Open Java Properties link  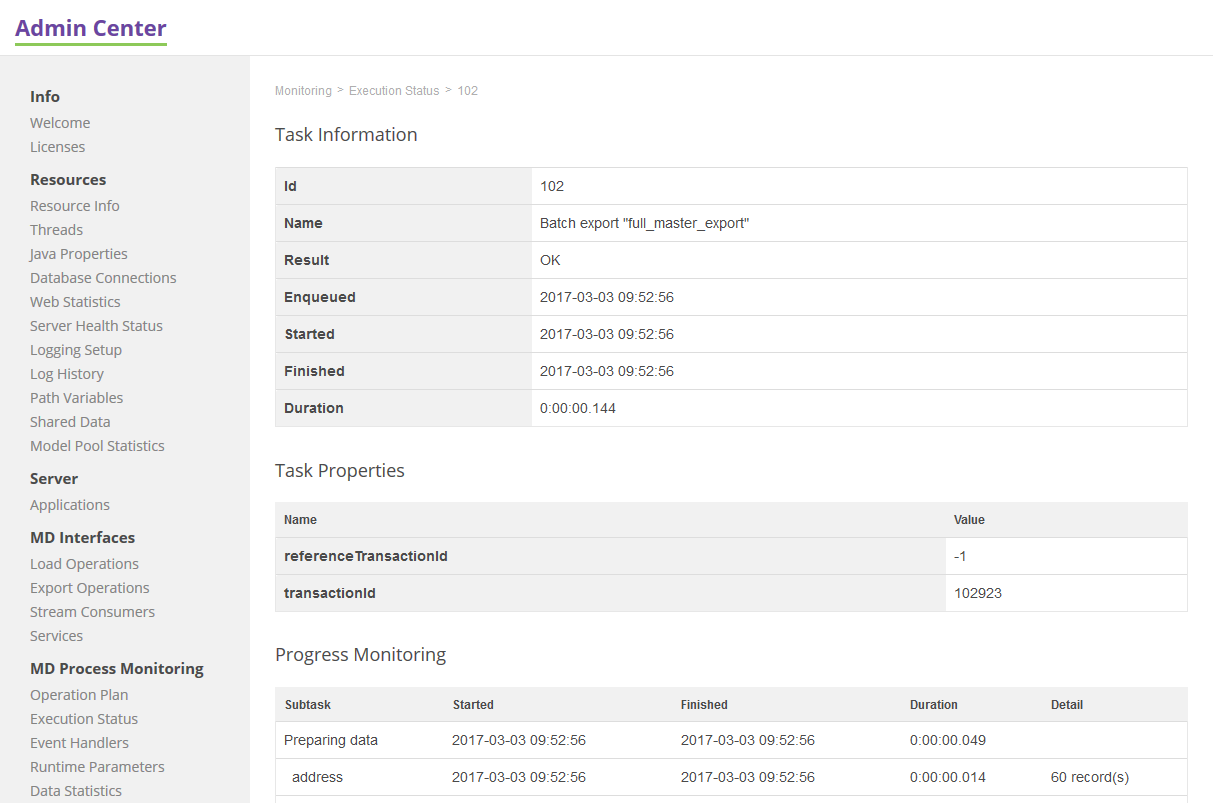(x=79, y=254)
